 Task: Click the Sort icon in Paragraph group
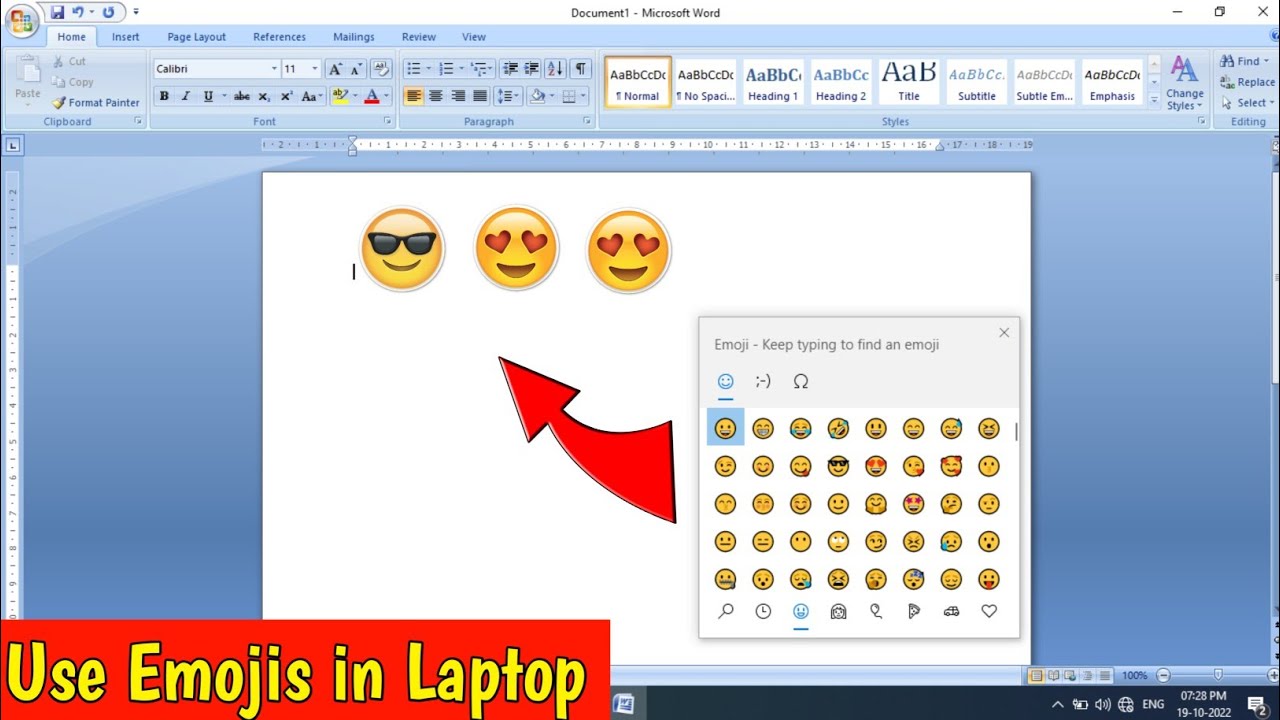(555, 69)
